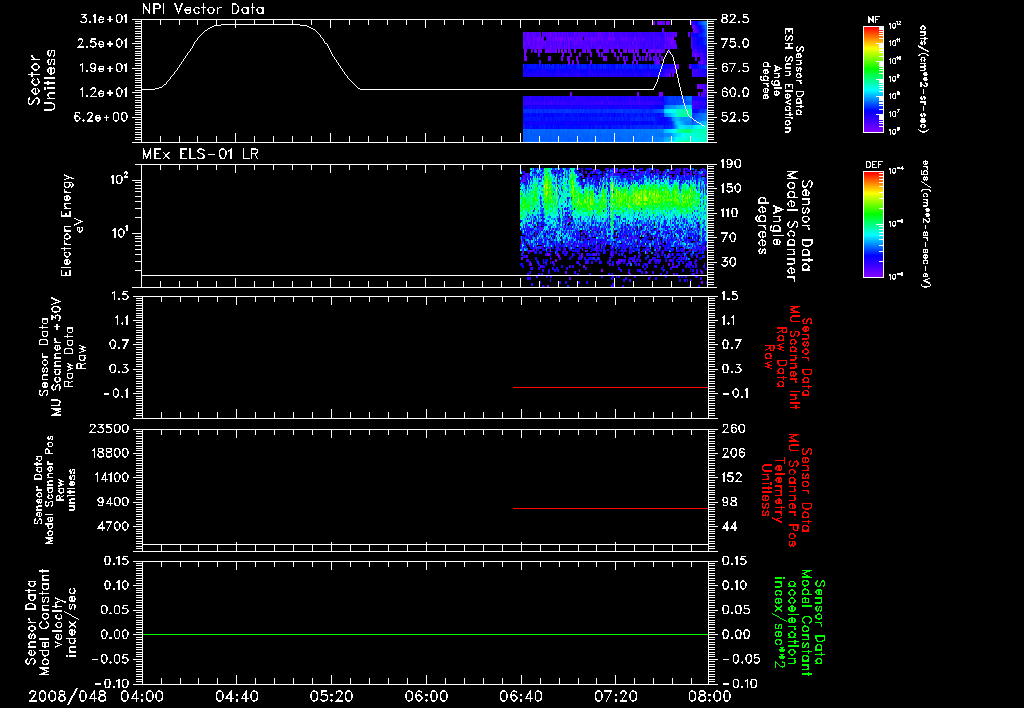The image size is (1024, 708).
Task: Click the 04:00 time axis label
Action: (142, 696)
